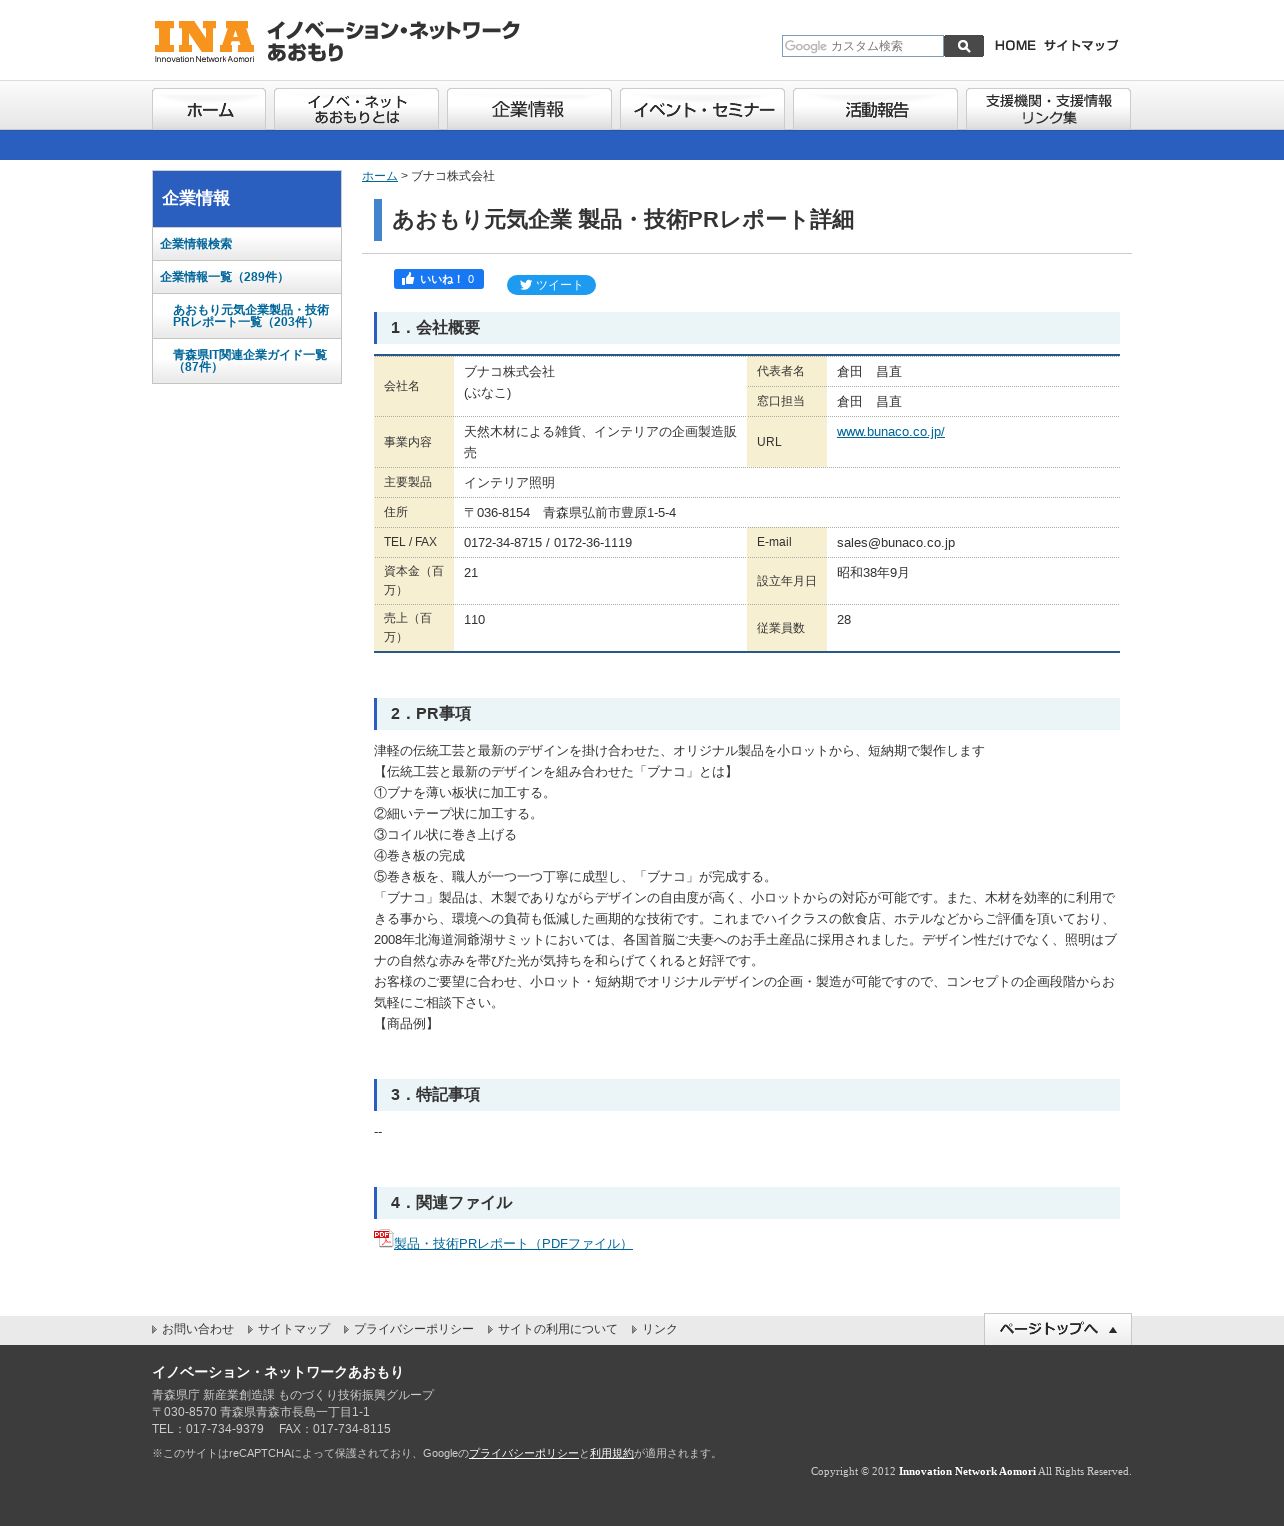Screen dimensions: 1284x1526
Task: Click the Facebook いいね! like button
Action: 439,279
